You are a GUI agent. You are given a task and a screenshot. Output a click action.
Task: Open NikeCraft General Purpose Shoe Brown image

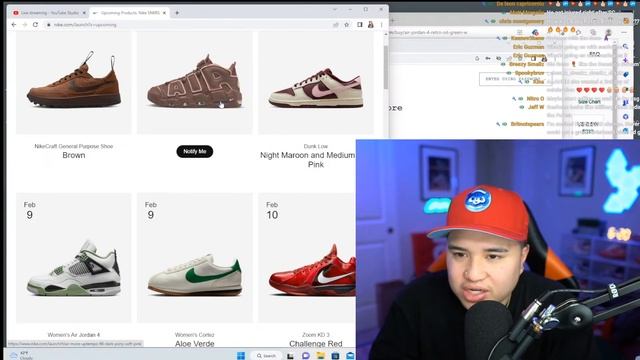(74, 82)
